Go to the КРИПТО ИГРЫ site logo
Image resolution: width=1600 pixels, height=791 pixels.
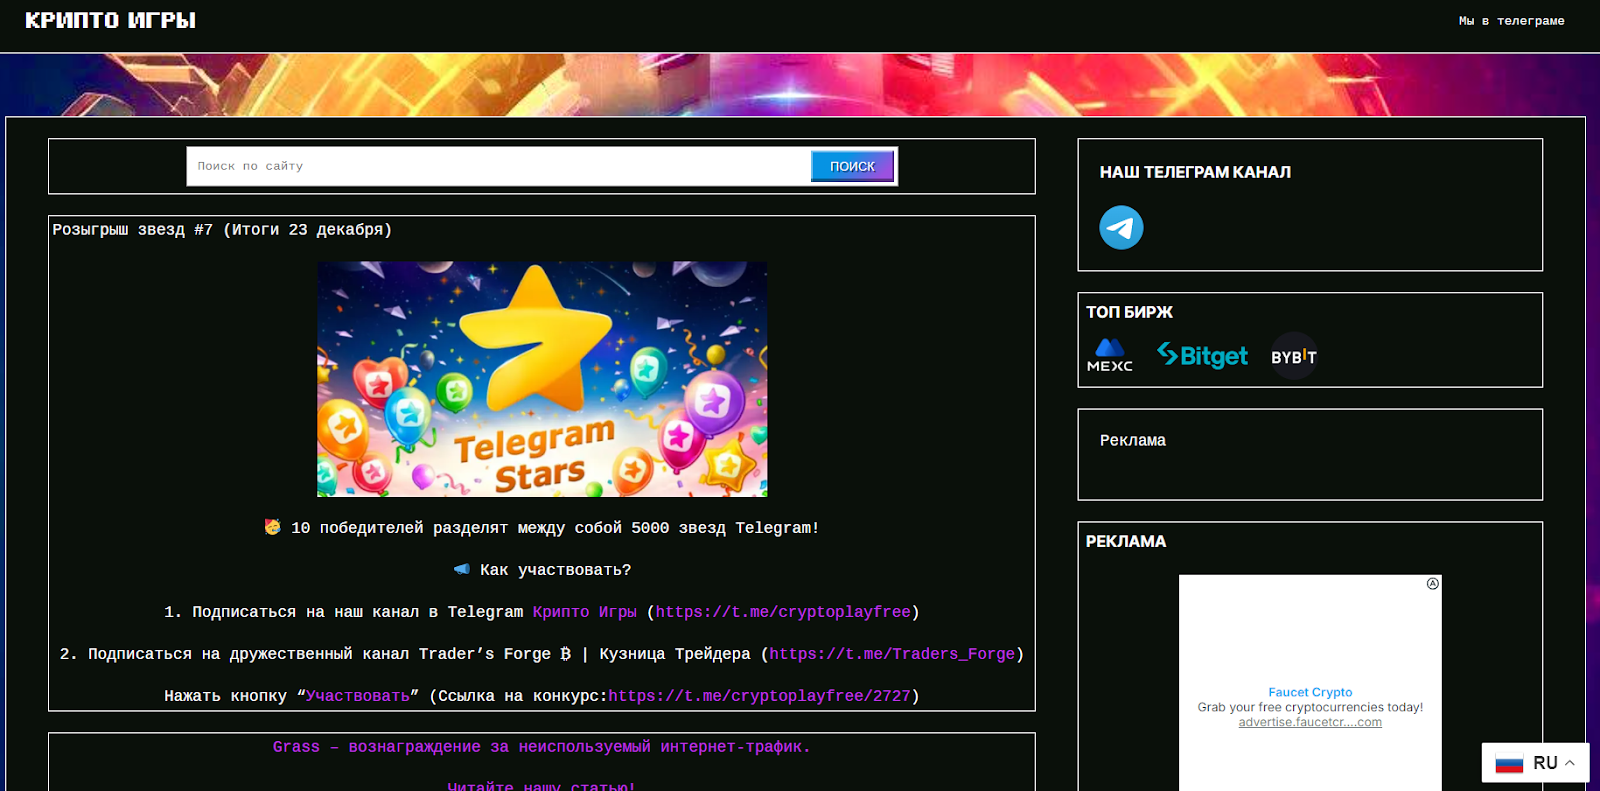(110, 20)
